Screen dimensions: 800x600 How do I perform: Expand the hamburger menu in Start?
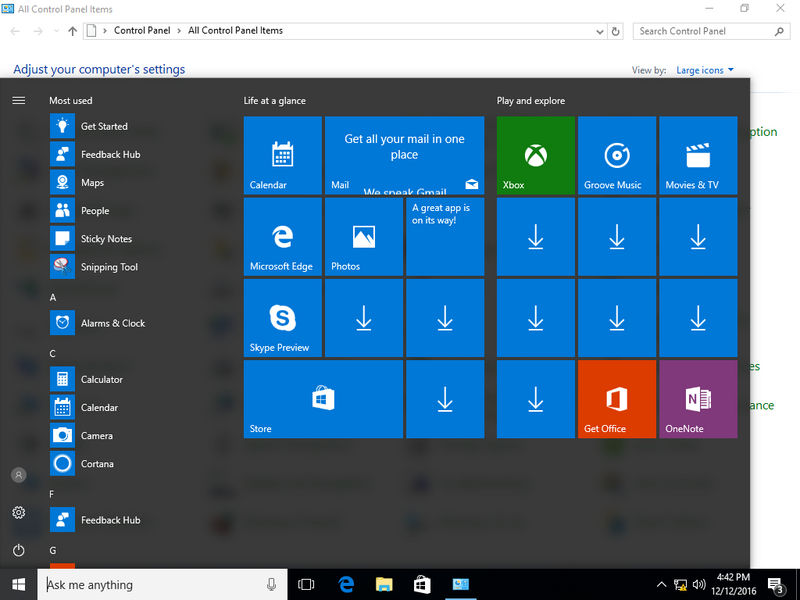(18, 101)
